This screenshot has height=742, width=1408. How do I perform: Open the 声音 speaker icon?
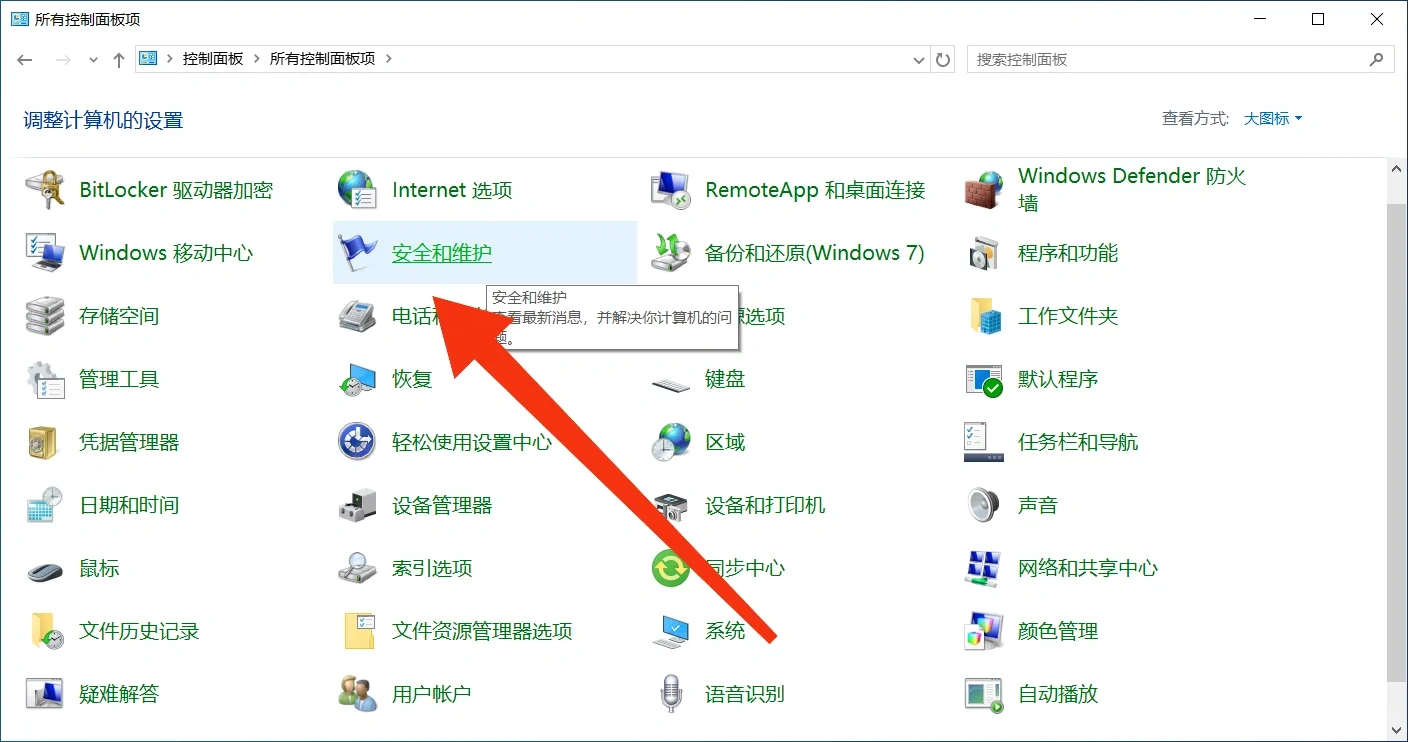[x=984, y=505]
